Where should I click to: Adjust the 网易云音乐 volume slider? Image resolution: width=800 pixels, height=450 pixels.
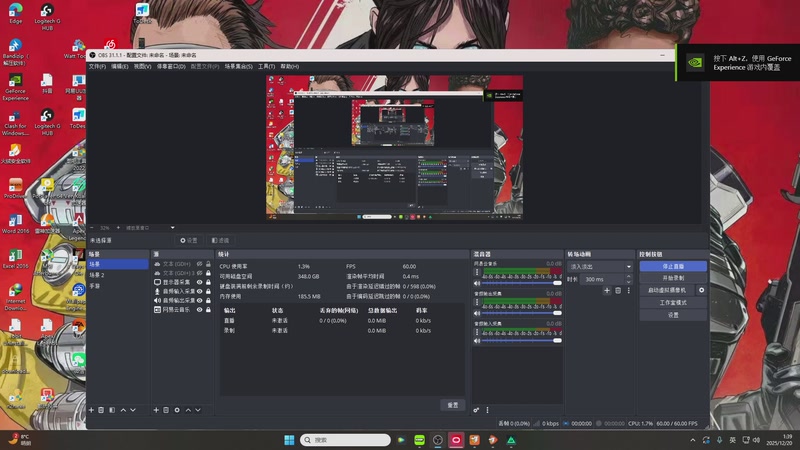pos(521,283)
